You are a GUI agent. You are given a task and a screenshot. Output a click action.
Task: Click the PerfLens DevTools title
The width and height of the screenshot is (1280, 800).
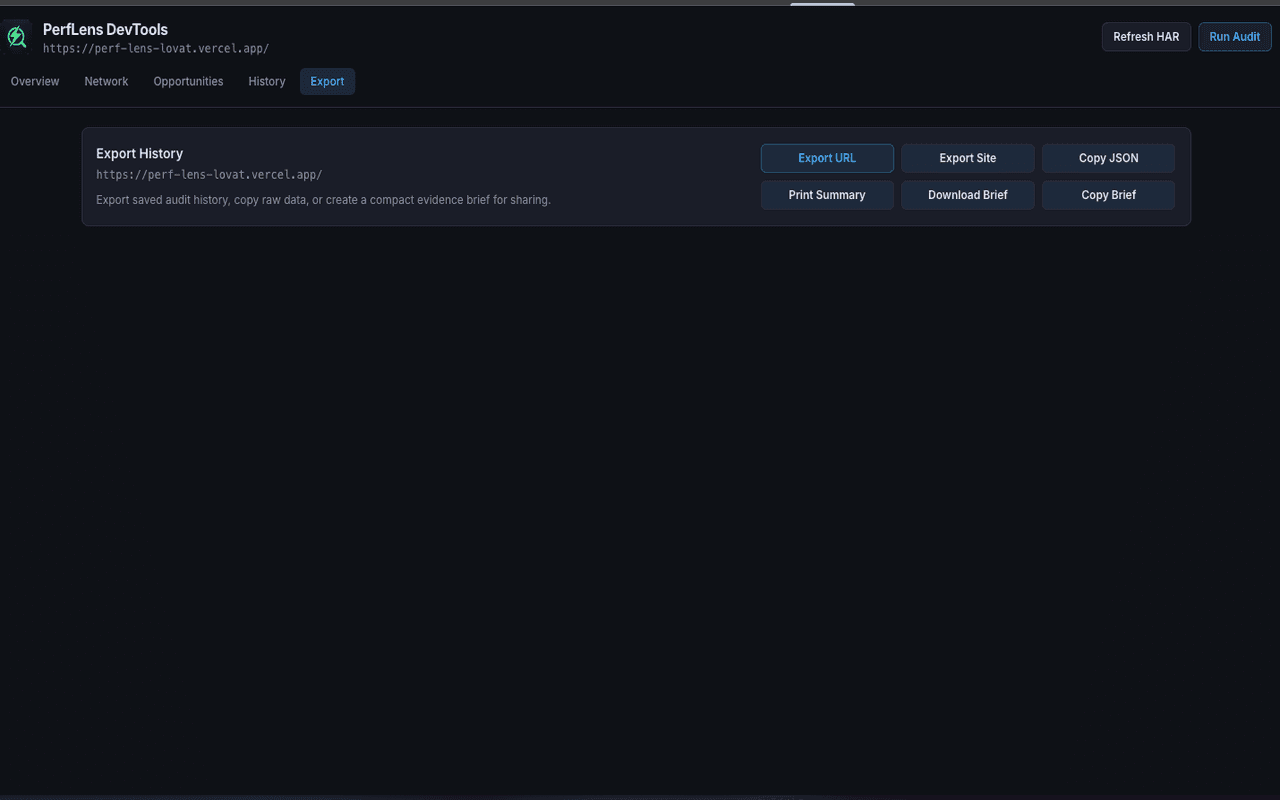(x=105, y=30)
